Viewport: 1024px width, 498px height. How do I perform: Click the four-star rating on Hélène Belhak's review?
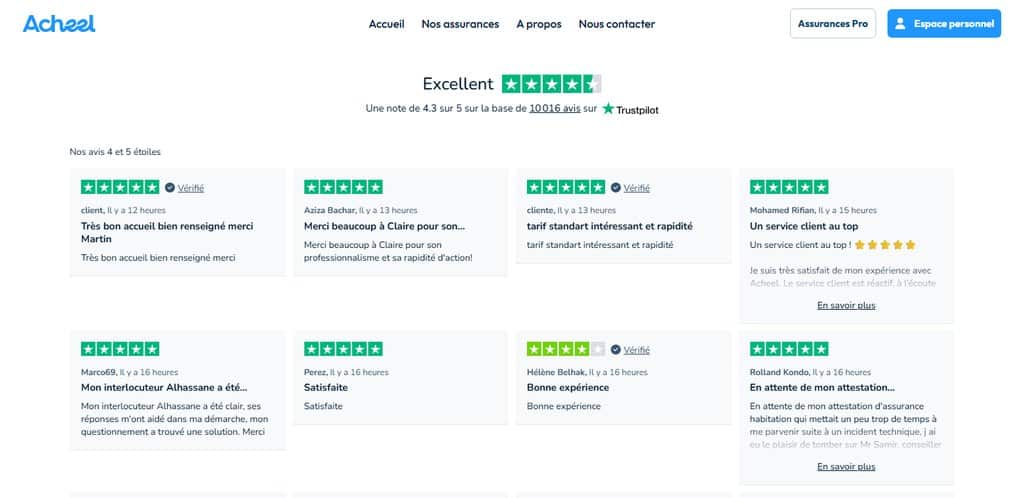566,349
